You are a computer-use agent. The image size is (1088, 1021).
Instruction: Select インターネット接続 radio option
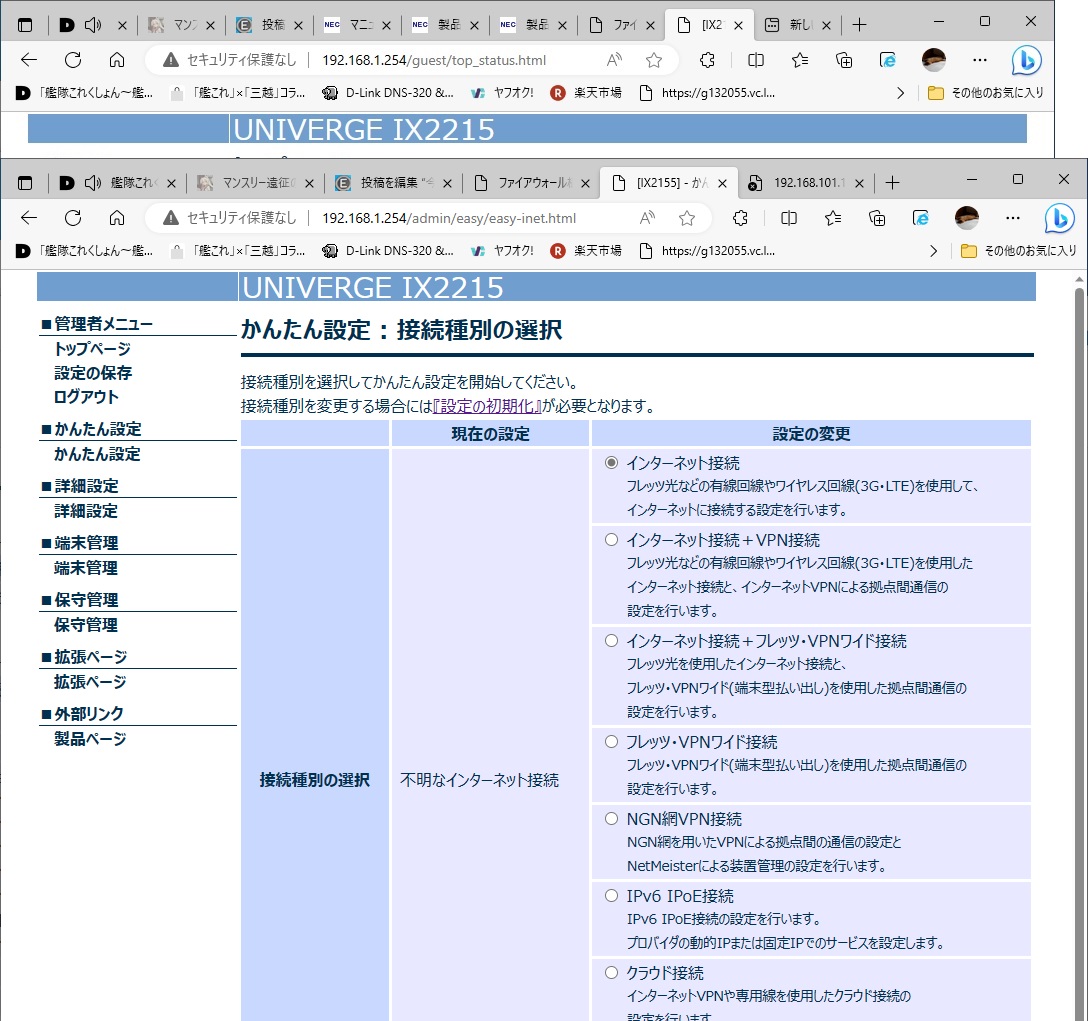(611, 462)
